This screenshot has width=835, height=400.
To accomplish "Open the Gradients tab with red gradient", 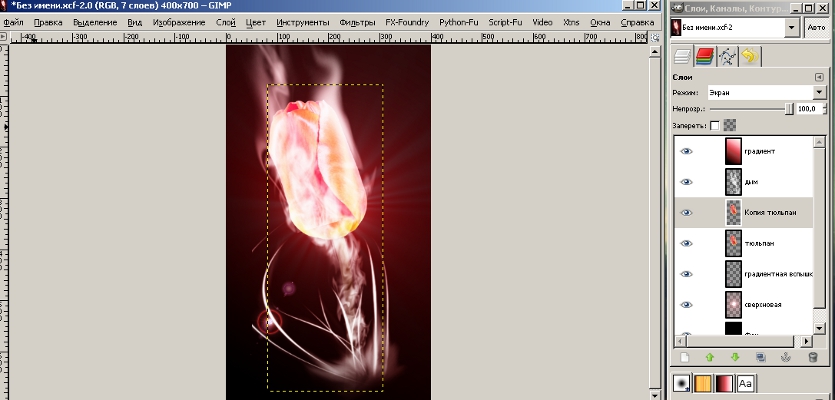I will (x=724, y=383).
